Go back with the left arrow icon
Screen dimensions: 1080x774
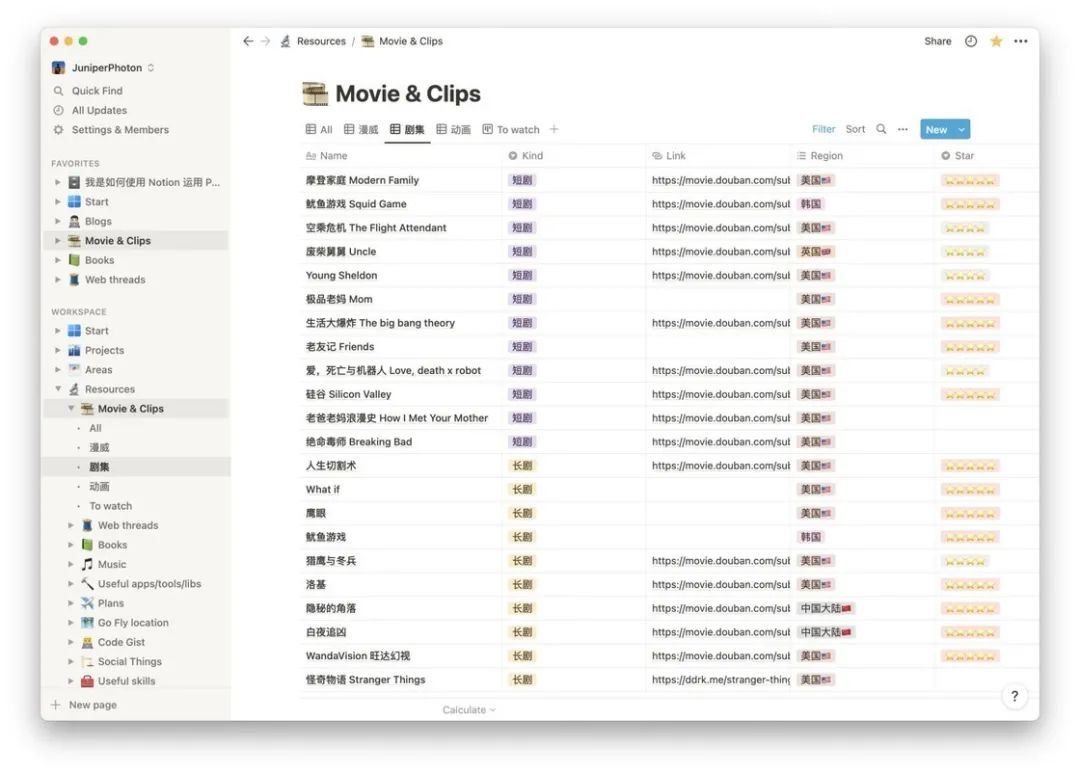[x=248, y=41]
